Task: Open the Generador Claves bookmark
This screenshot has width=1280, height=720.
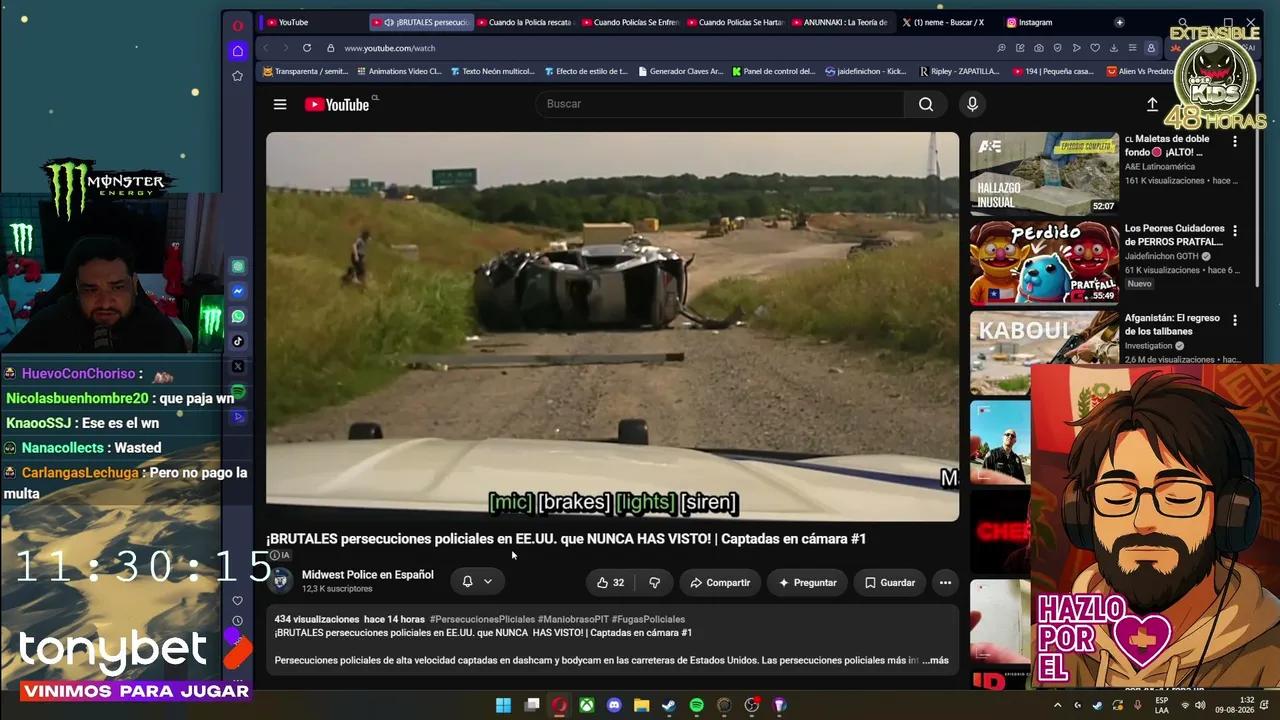Action: click(680, 72)
